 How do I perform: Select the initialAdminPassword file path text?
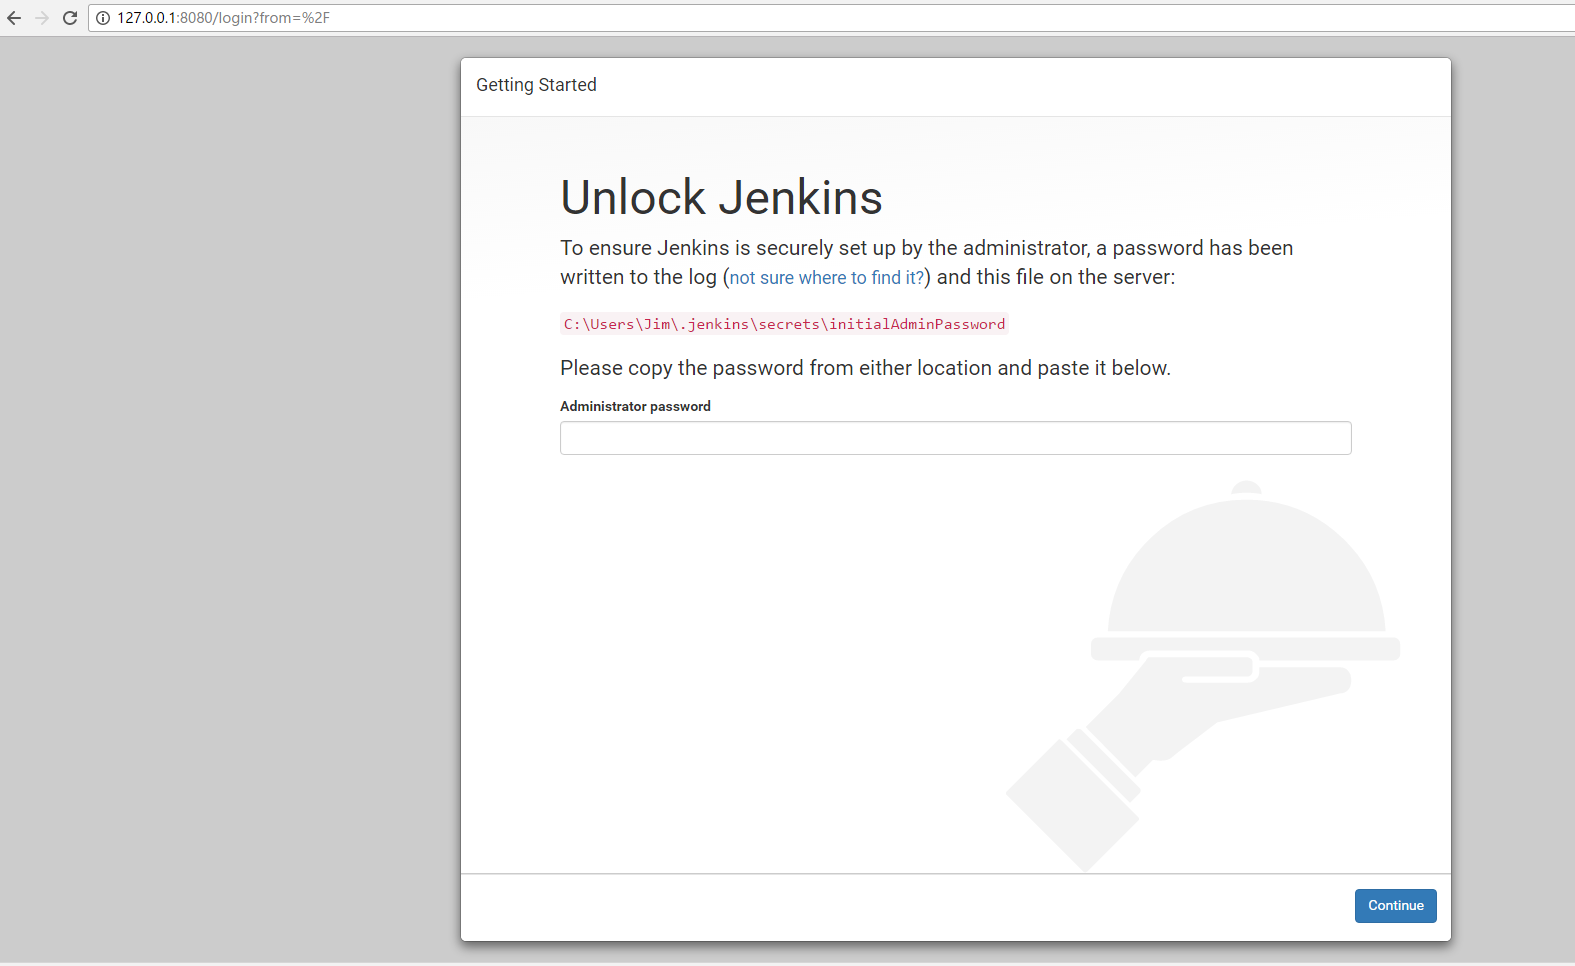click(x=784, y=324)
